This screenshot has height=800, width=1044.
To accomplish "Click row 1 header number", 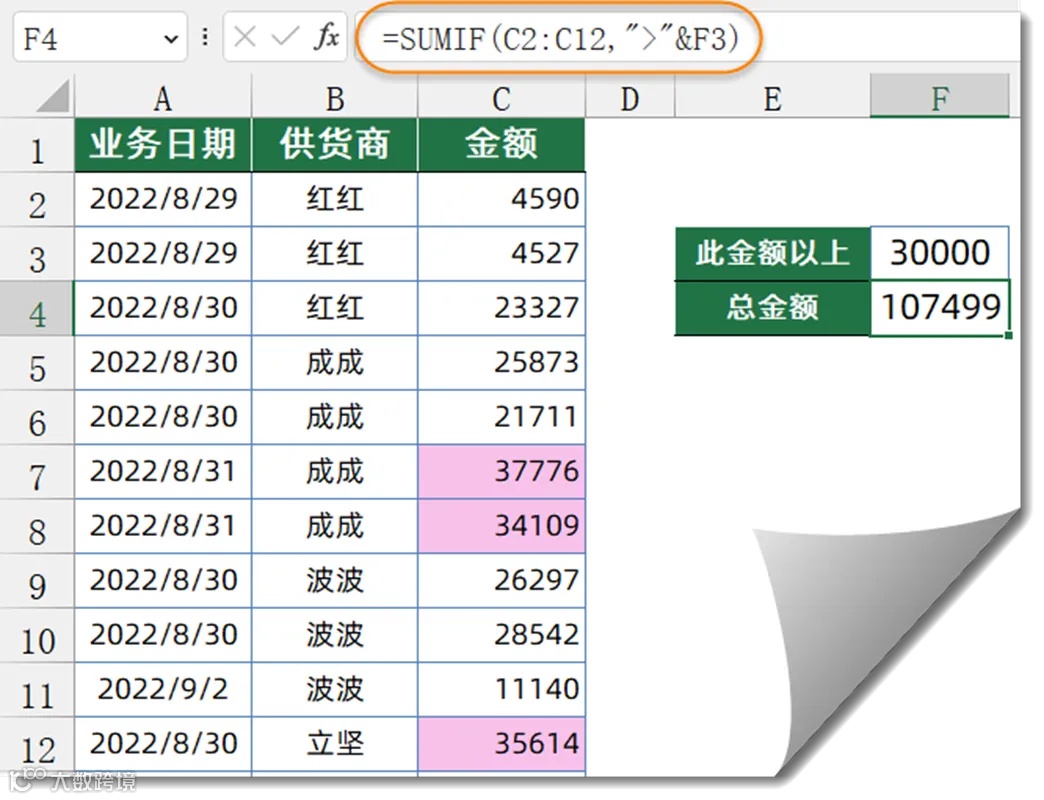I will (x=38, y=144).
